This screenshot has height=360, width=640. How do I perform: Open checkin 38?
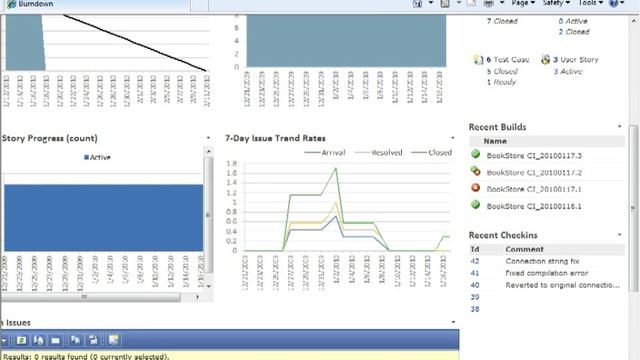click(x=475, y=309)
